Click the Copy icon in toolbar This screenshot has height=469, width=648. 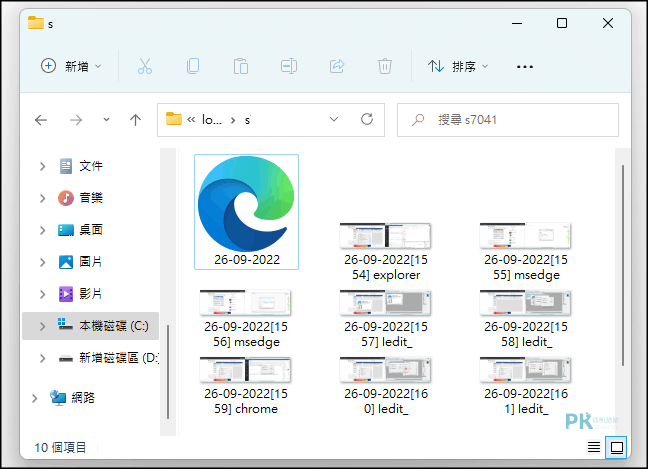click(193, 66)
